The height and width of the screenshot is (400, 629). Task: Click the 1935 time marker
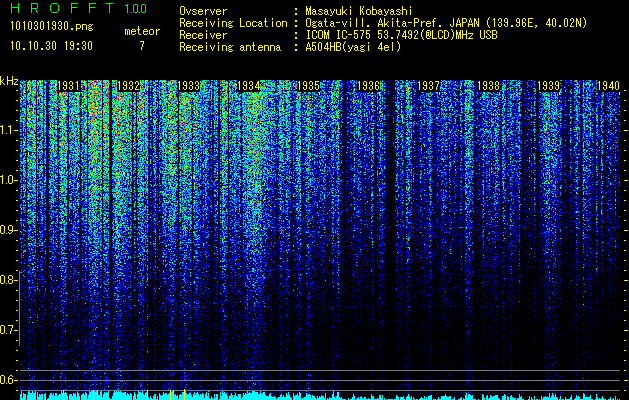pos(308,86)
